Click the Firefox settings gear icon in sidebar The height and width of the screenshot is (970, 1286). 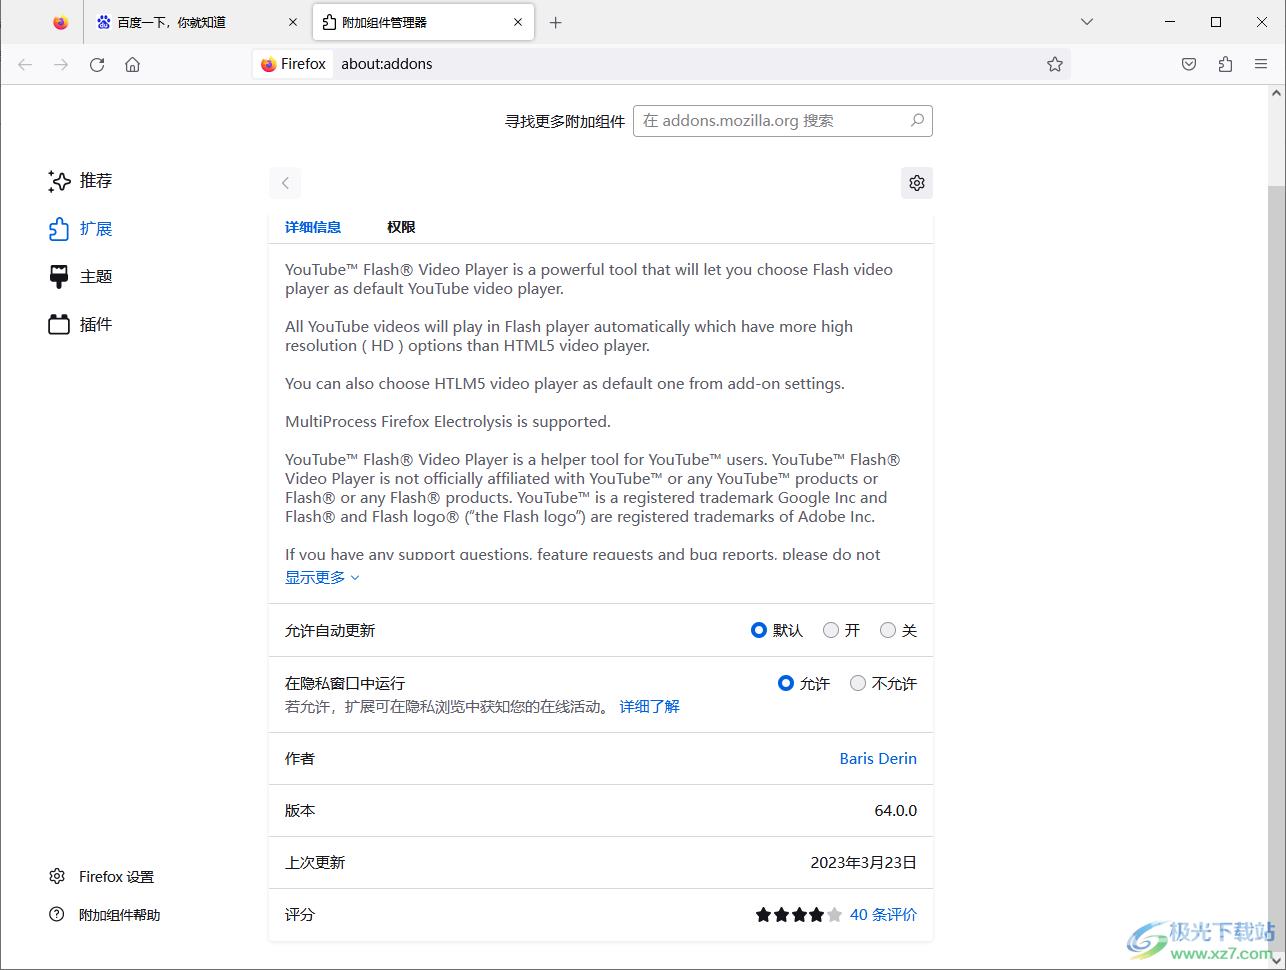point(57,876)
